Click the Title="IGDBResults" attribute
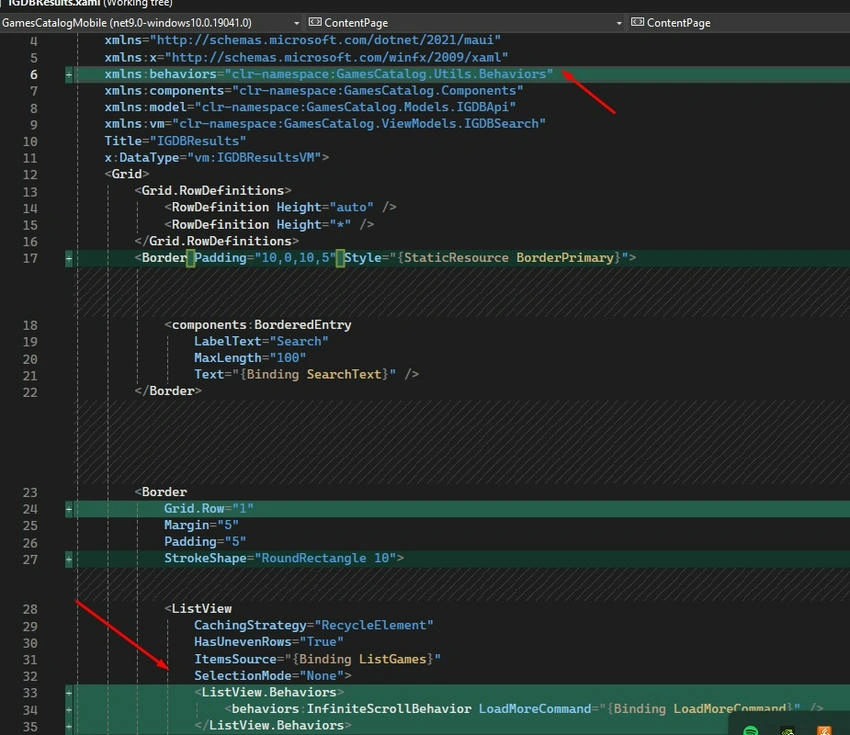850x735 pixels. (175, 141)
